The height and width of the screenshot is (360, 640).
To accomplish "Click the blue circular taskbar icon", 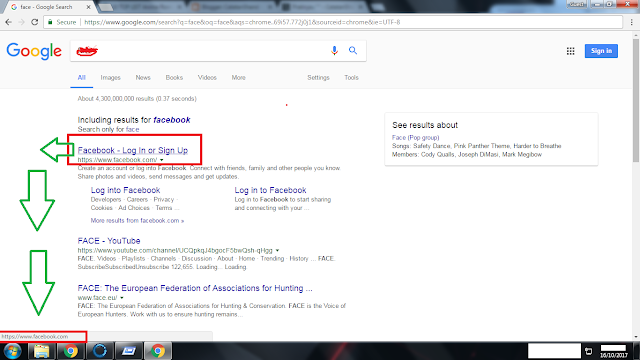I will coord(100,351).
